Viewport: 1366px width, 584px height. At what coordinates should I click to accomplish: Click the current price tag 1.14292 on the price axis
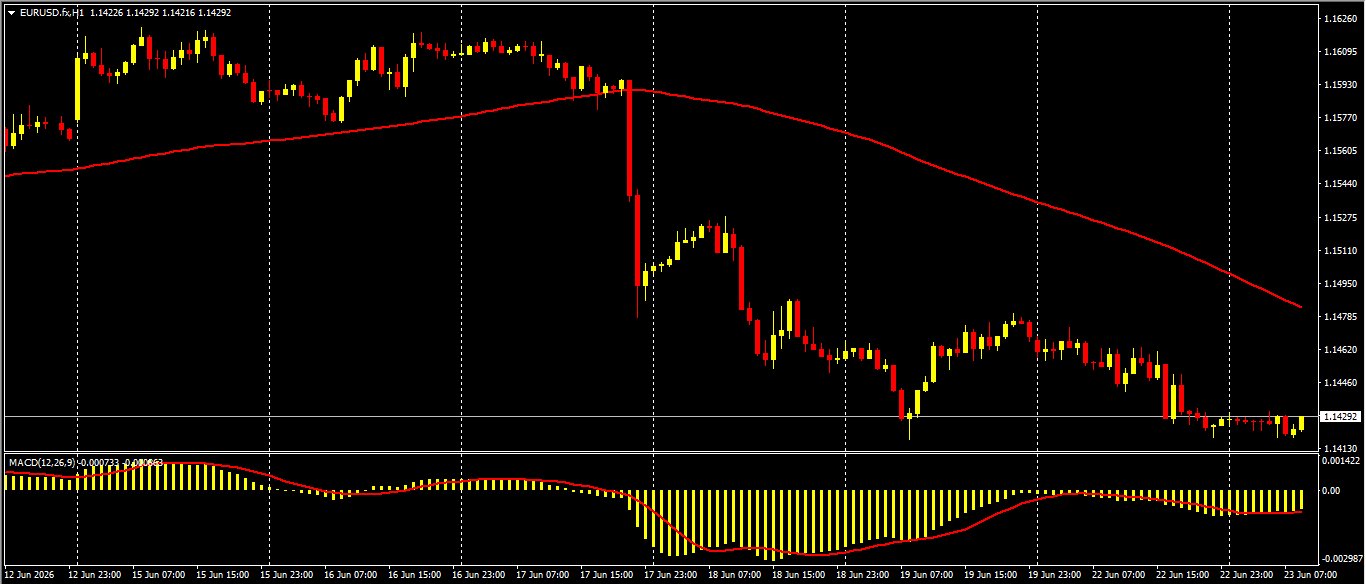(1340, 416)
